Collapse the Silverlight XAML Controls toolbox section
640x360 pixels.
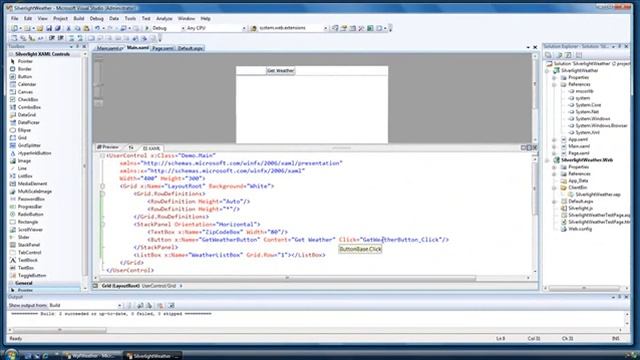(x=11, y=54)
